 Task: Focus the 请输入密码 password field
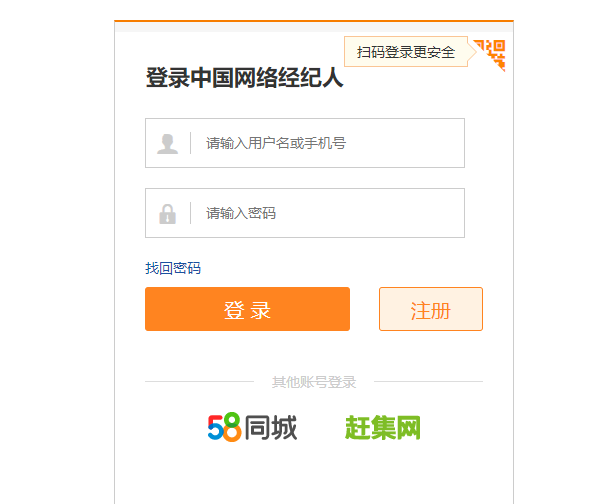click(x=330, y=213)
